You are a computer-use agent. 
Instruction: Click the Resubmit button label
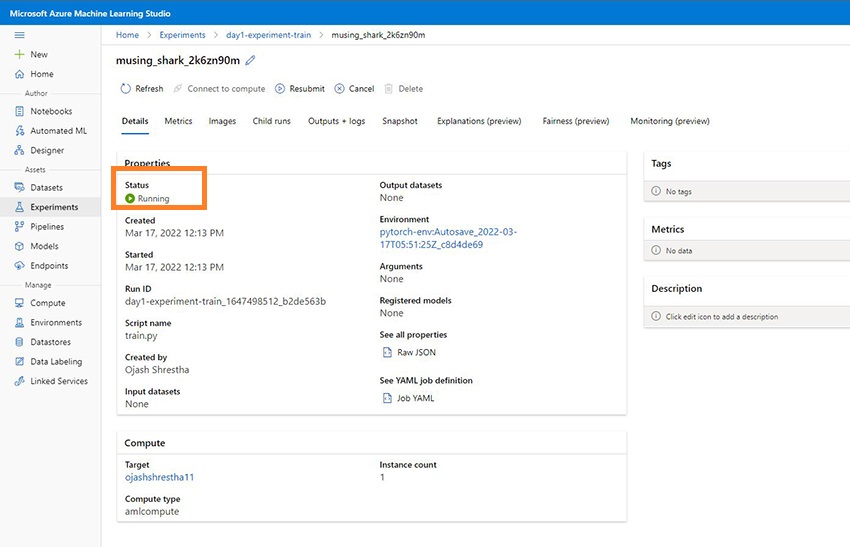point(307,88)
